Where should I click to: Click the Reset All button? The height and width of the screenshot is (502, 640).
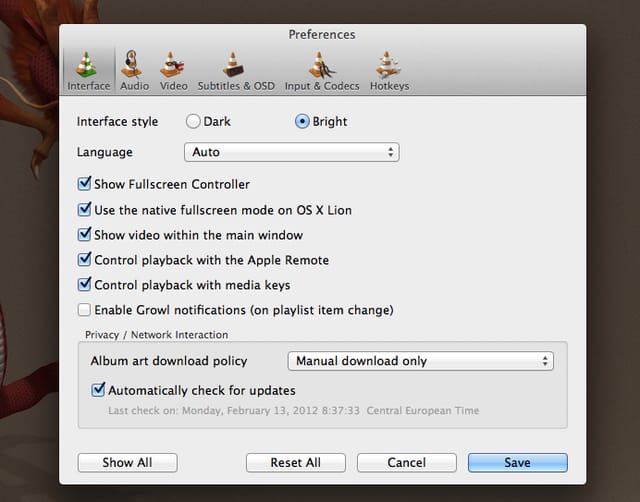(296, 462)
